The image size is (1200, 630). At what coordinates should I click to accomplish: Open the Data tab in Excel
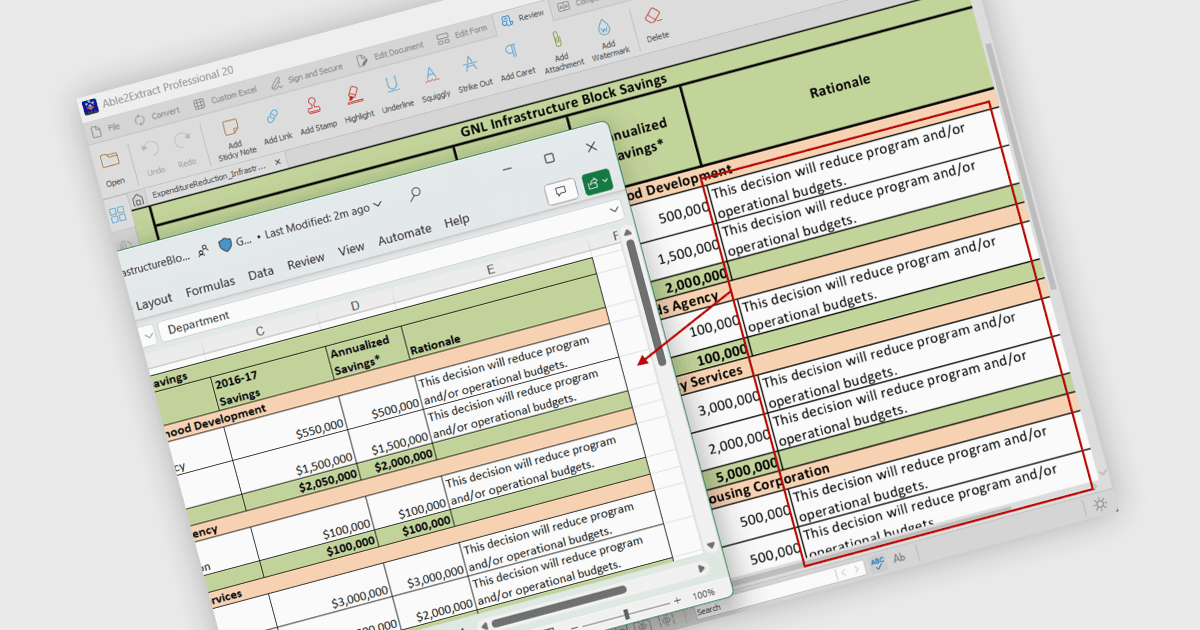[260, 272]
